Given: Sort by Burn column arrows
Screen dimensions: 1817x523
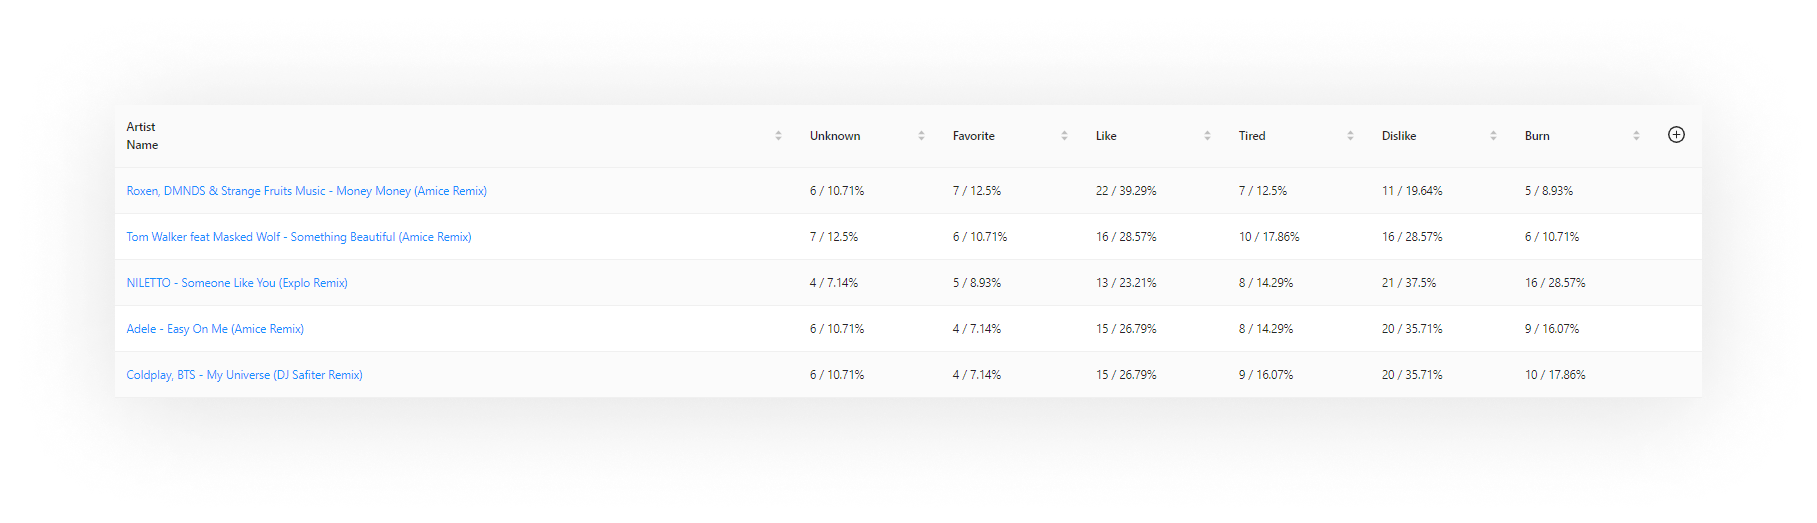Looking at the screenshot, I should click(x=1636, y=136).
